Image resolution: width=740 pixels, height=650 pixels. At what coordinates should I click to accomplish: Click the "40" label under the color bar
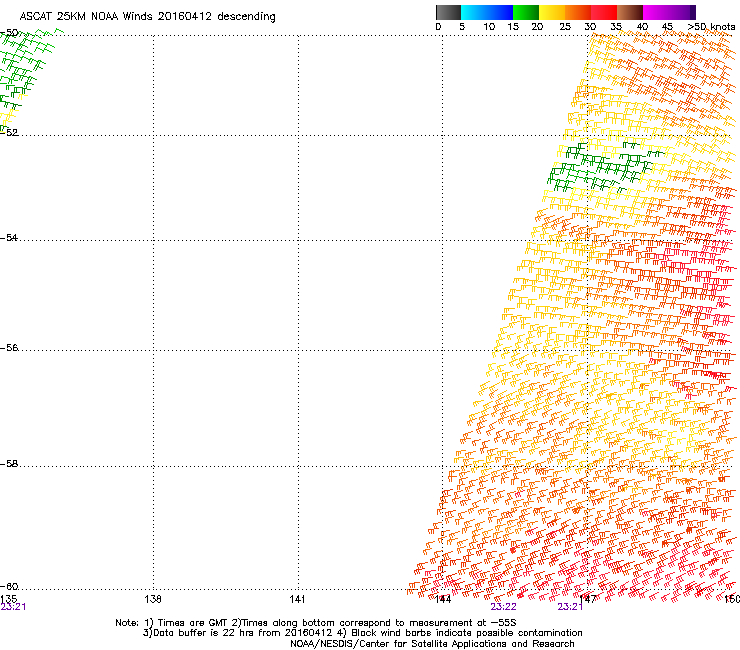(642, 27)
